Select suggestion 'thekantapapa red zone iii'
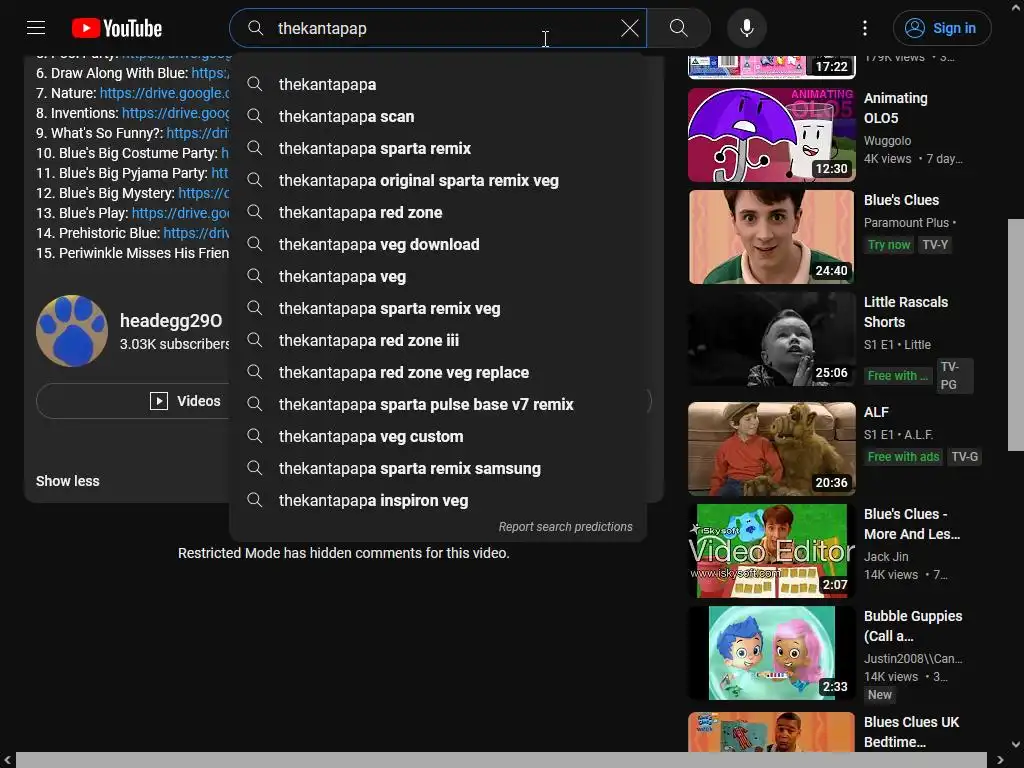The image size is (1024, 768). coord(438,340)
